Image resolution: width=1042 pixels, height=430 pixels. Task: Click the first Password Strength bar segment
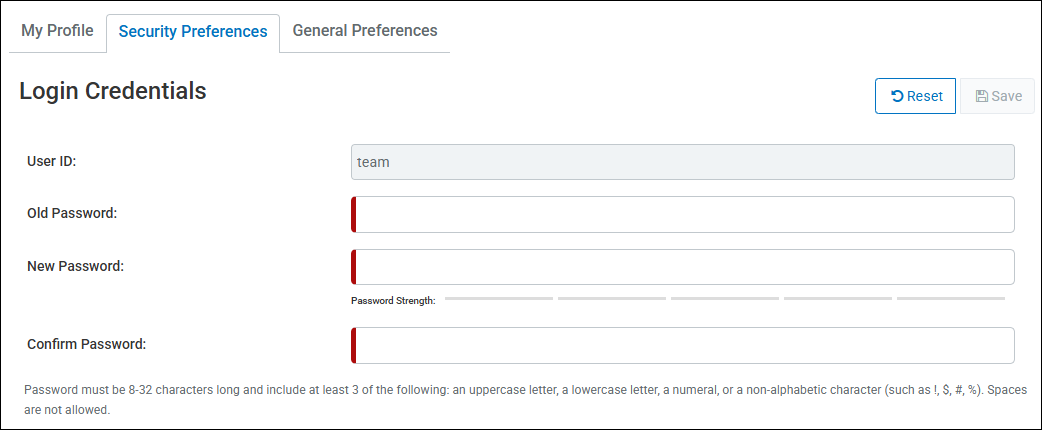point(498,298)
